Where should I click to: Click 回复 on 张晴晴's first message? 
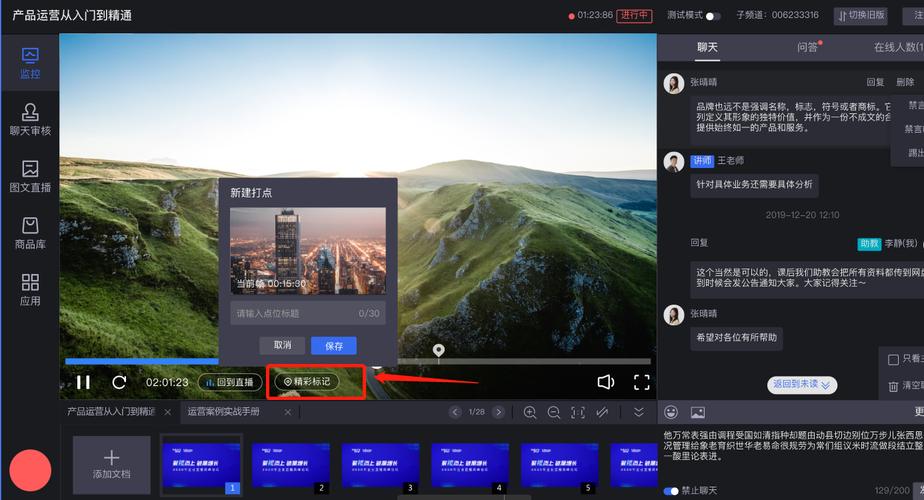(875, 82)
